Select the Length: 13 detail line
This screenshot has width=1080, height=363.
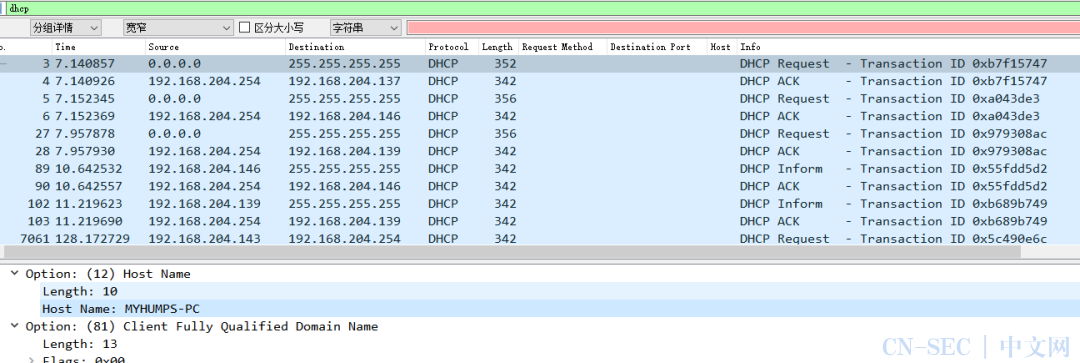click(80, 344)
